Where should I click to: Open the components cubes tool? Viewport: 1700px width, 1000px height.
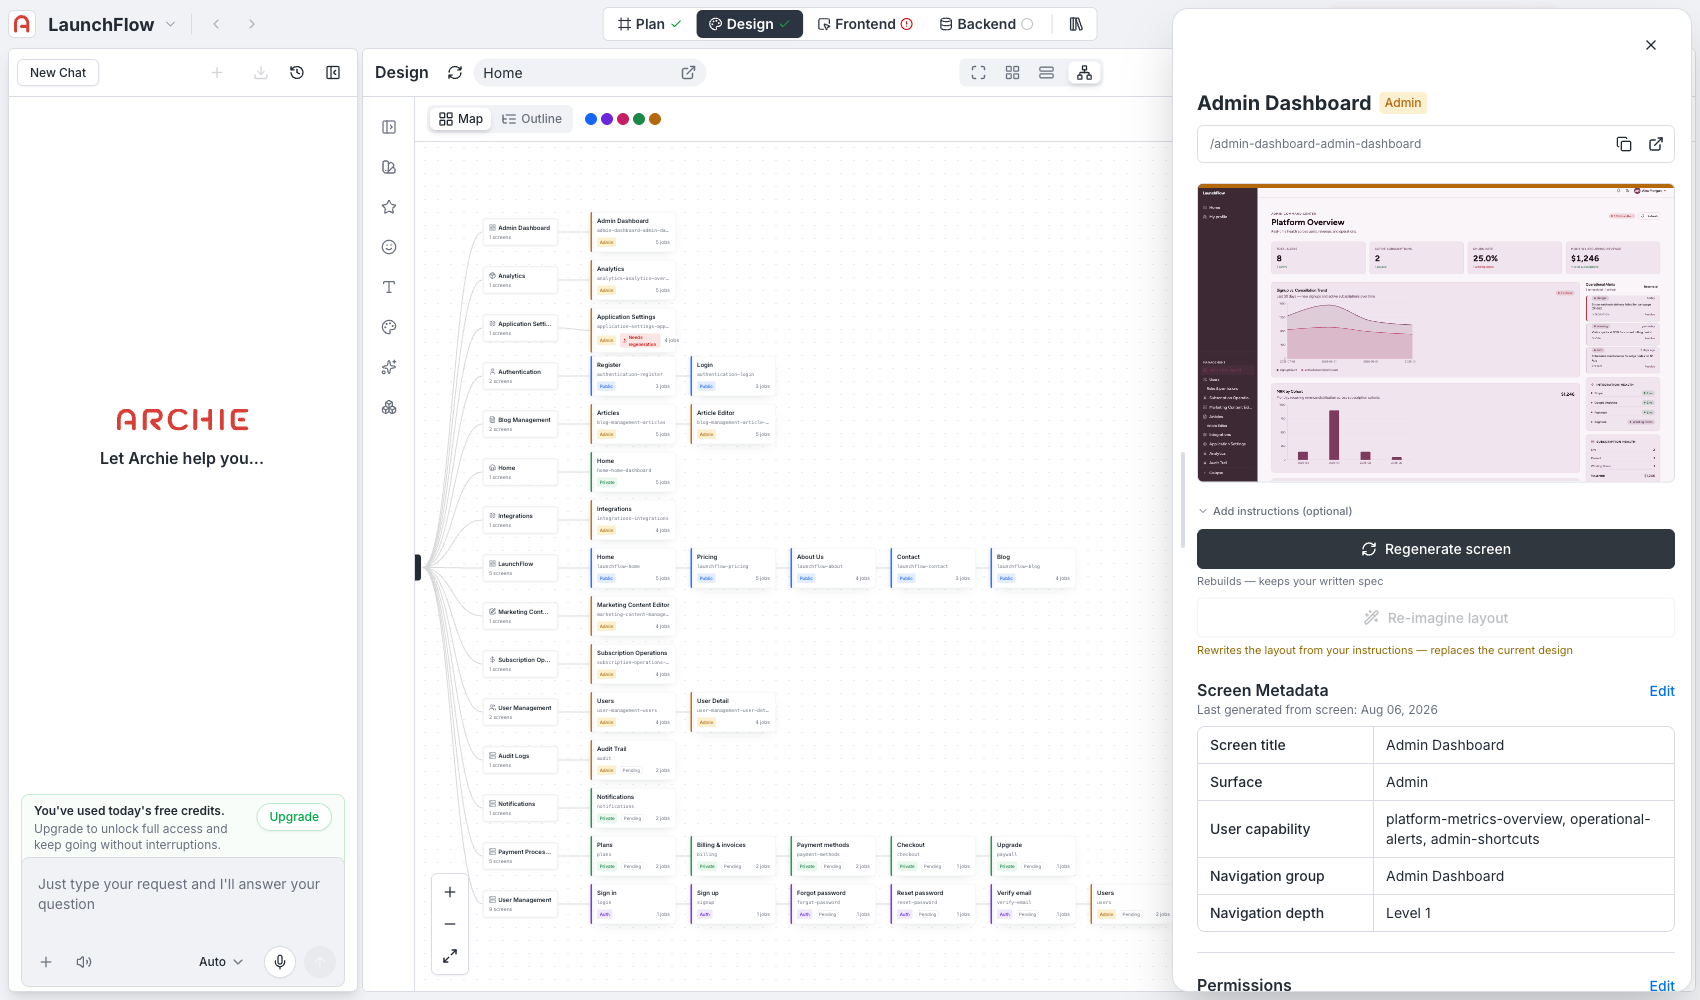tap(389, 407)
